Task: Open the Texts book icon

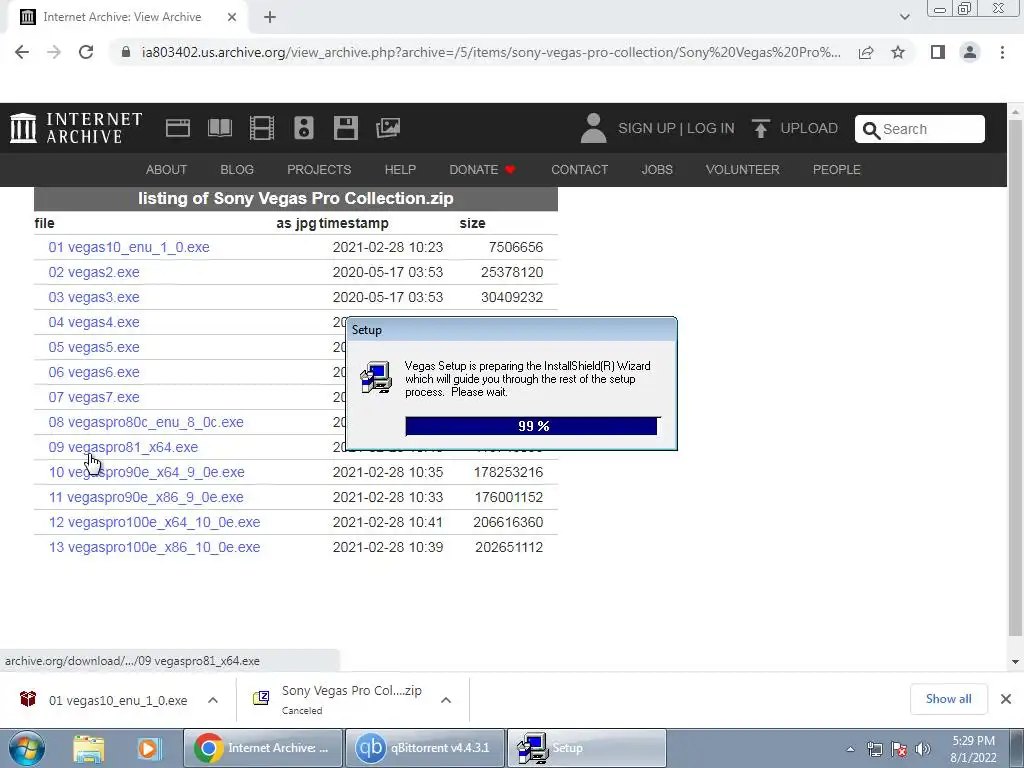Action: point(219,128)
